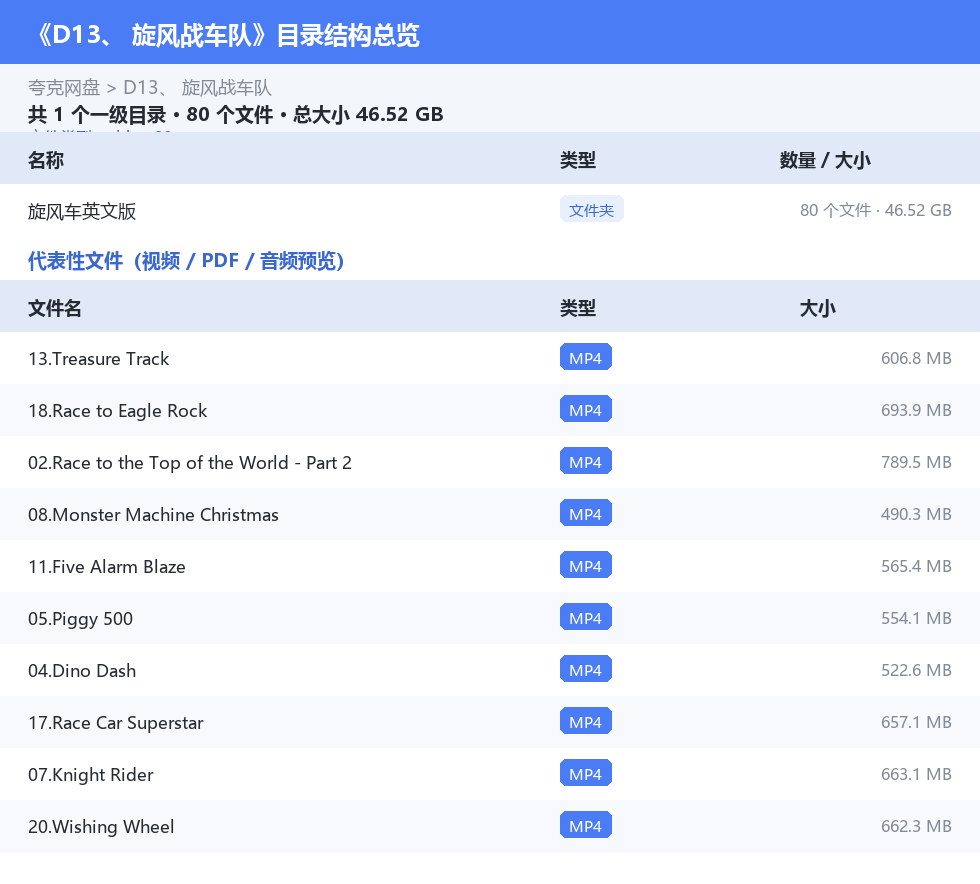This screenshot has width=980, height=884.
Task: Click the MP4 badge for Five Alarm Blaze
Action: [586, 565]
